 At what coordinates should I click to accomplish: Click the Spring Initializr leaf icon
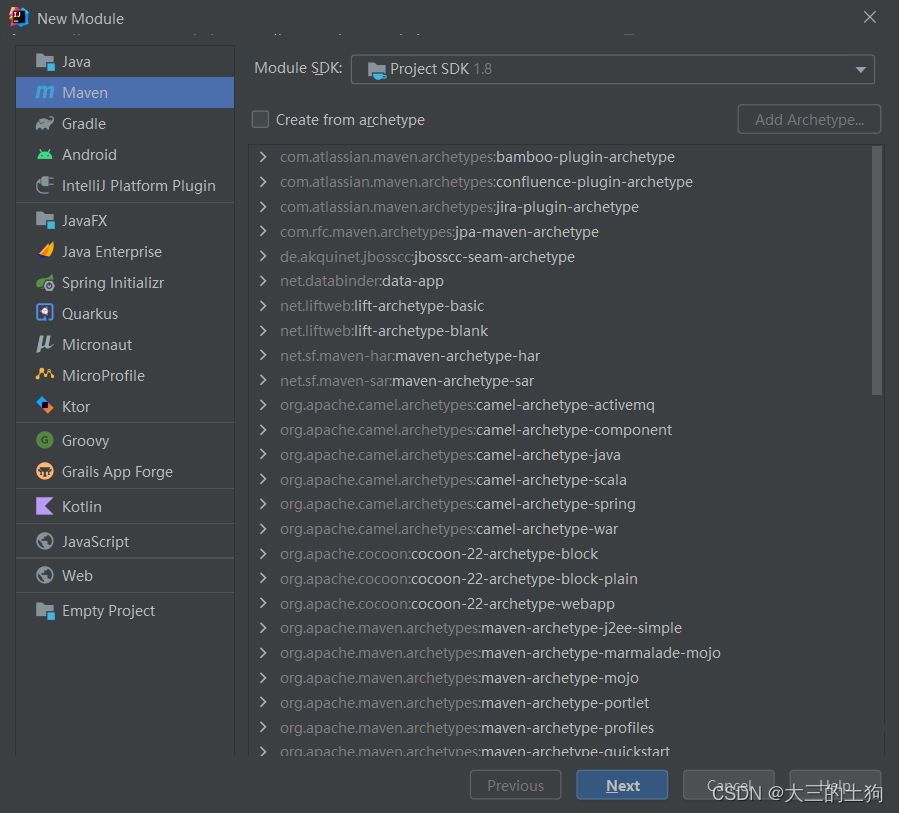tap(45, 282)
